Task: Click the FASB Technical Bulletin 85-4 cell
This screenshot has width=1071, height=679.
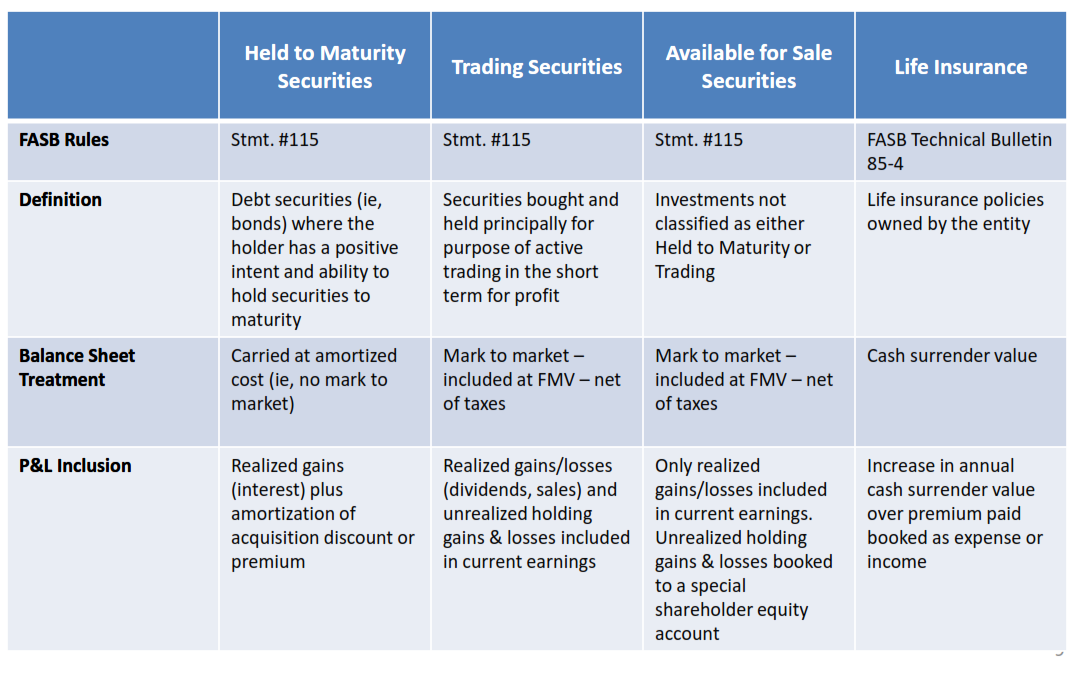Action: (x=959, y=152)
